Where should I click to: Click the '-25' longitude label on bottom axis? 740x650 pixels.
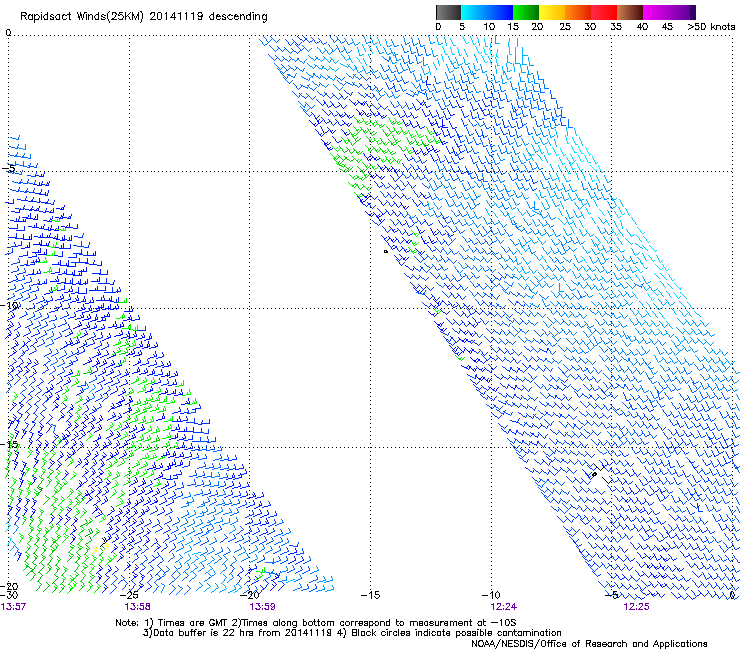point(129,595)
